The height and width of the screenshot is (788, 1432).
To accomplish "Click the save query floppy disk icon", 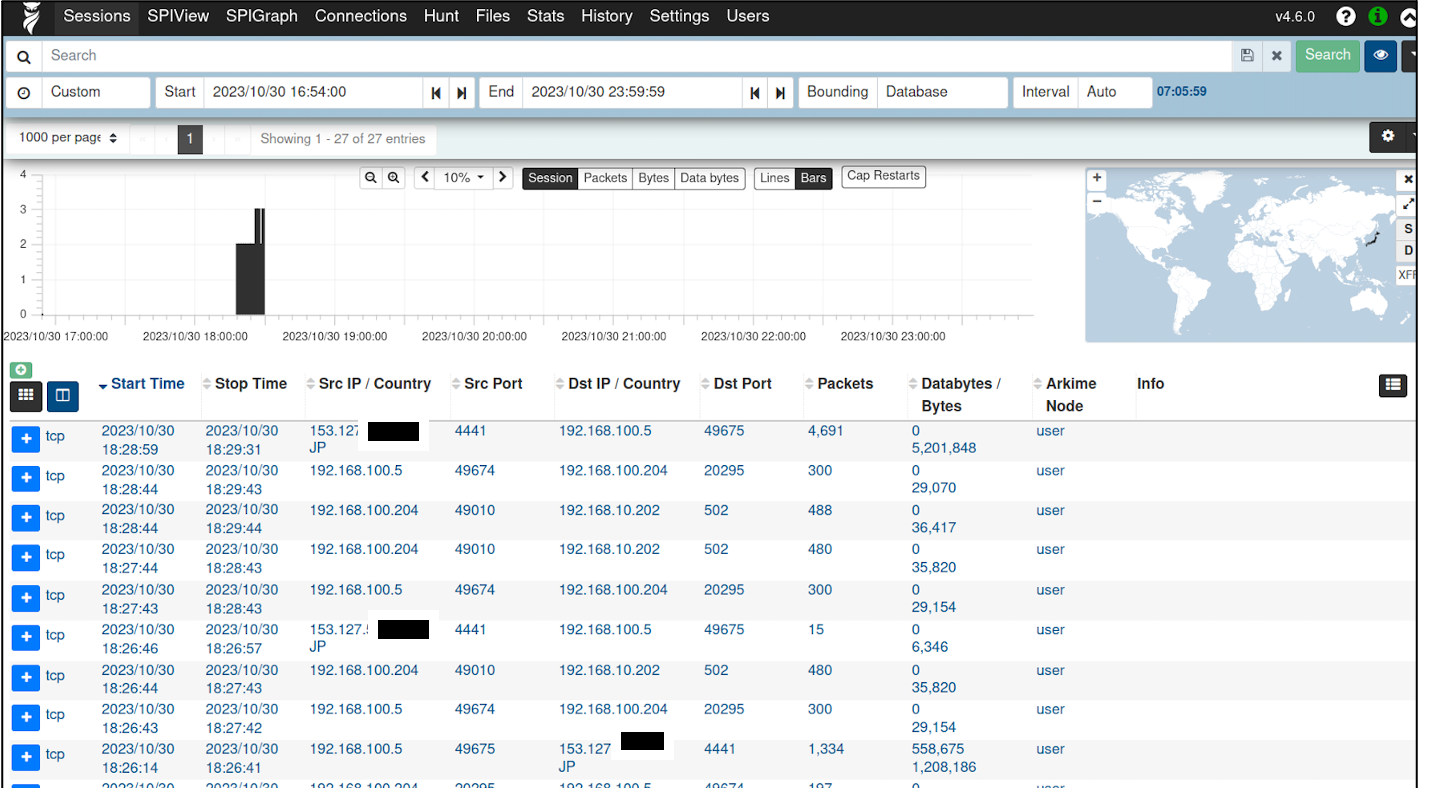I will tap(1247, 56).
